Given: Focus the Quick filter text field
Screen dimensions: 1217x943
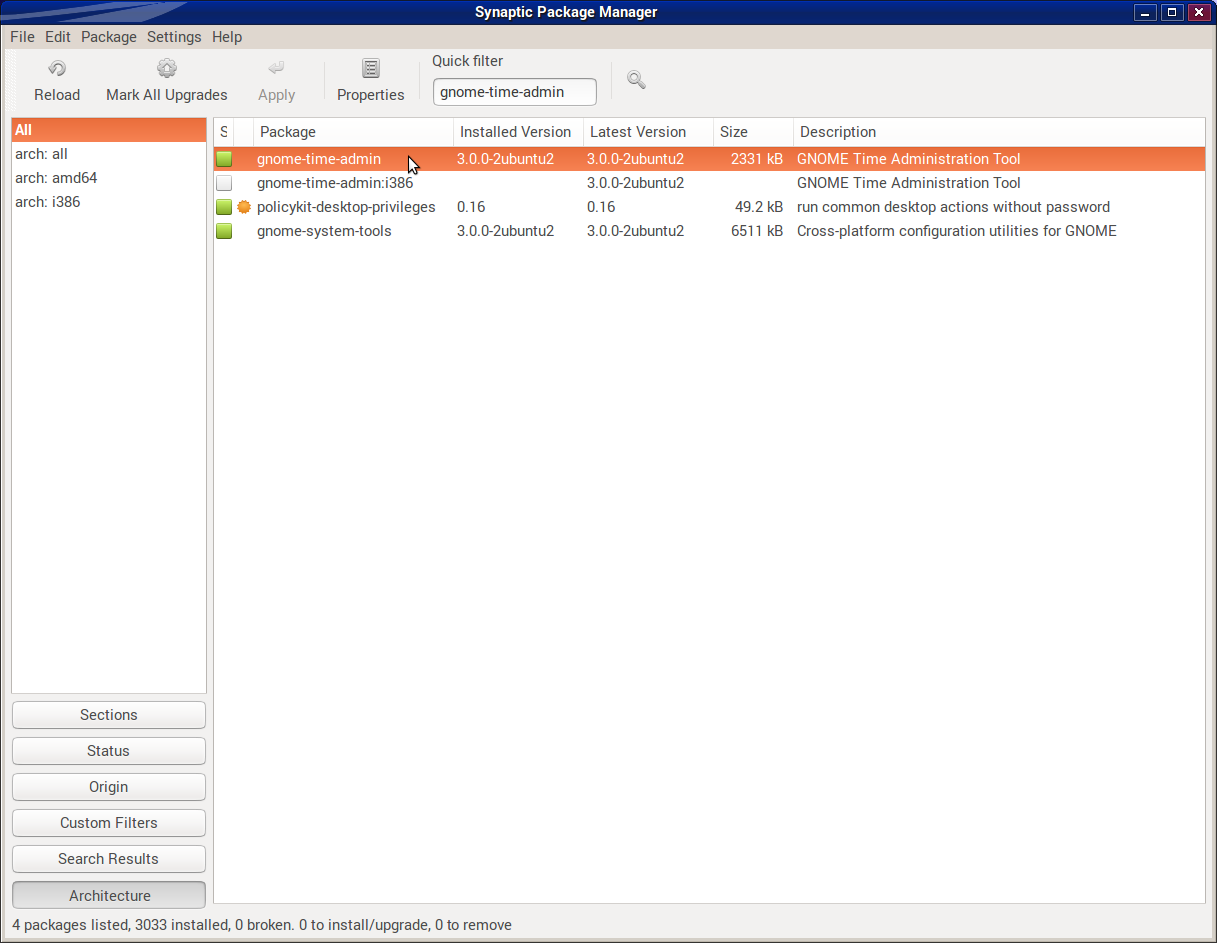Looking at the screenshot, I should click(514, 92).
